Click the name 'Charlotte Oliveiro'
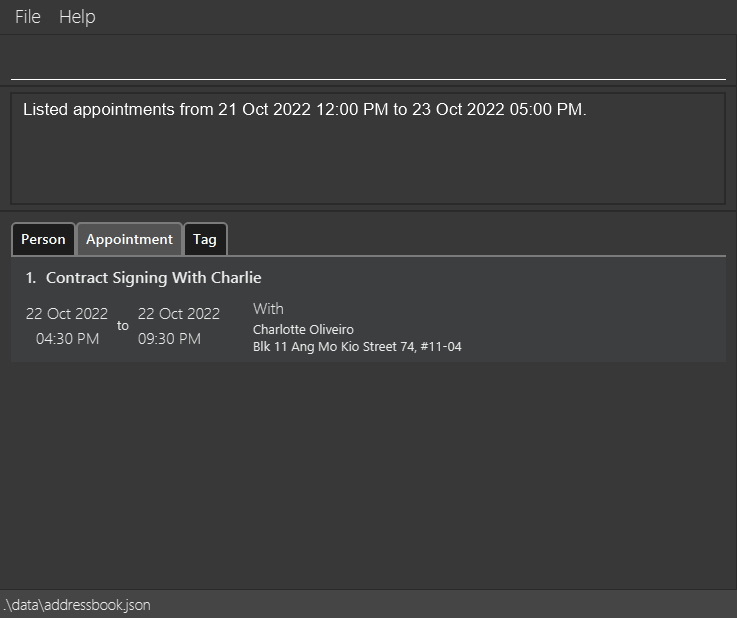737x618 pixels. [x=303, y=329]
